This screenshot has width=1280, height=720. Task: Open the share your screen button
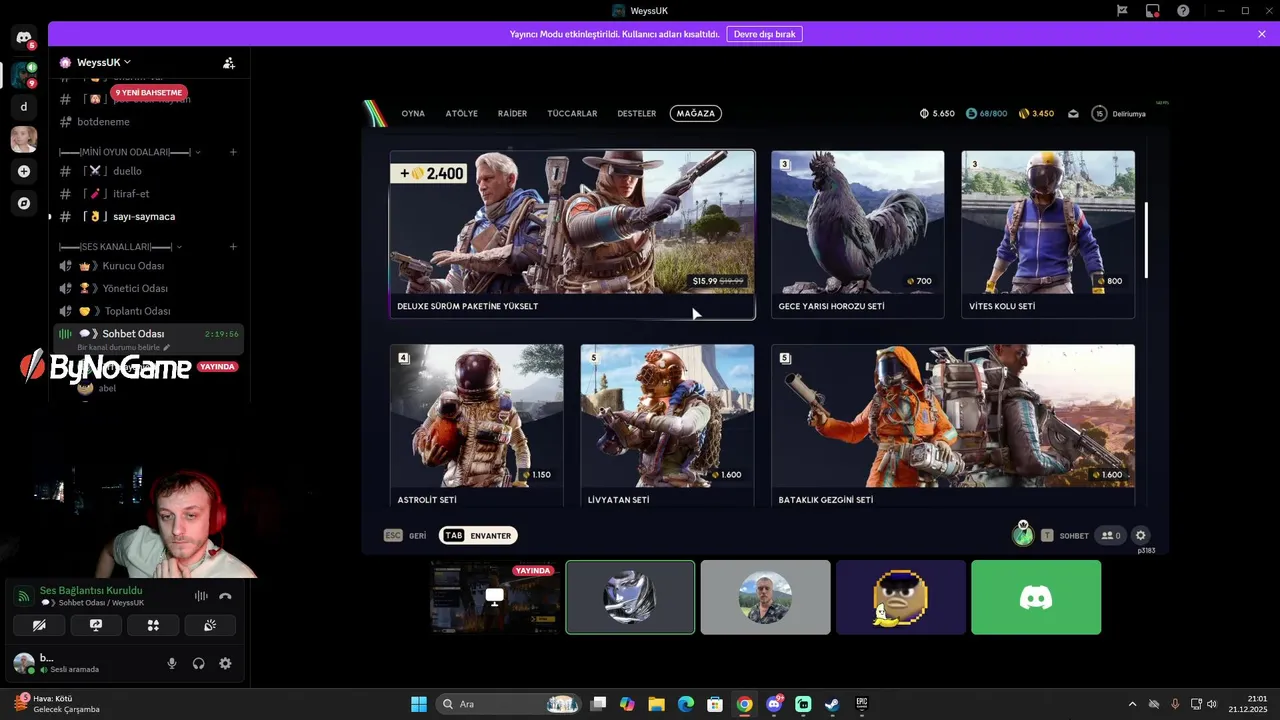coord(96,625)
